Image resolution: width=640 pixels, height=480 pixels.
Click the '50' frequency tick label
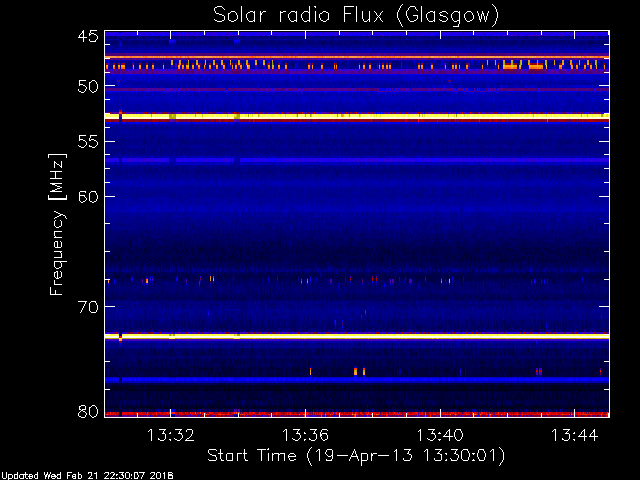pos(88,87)
